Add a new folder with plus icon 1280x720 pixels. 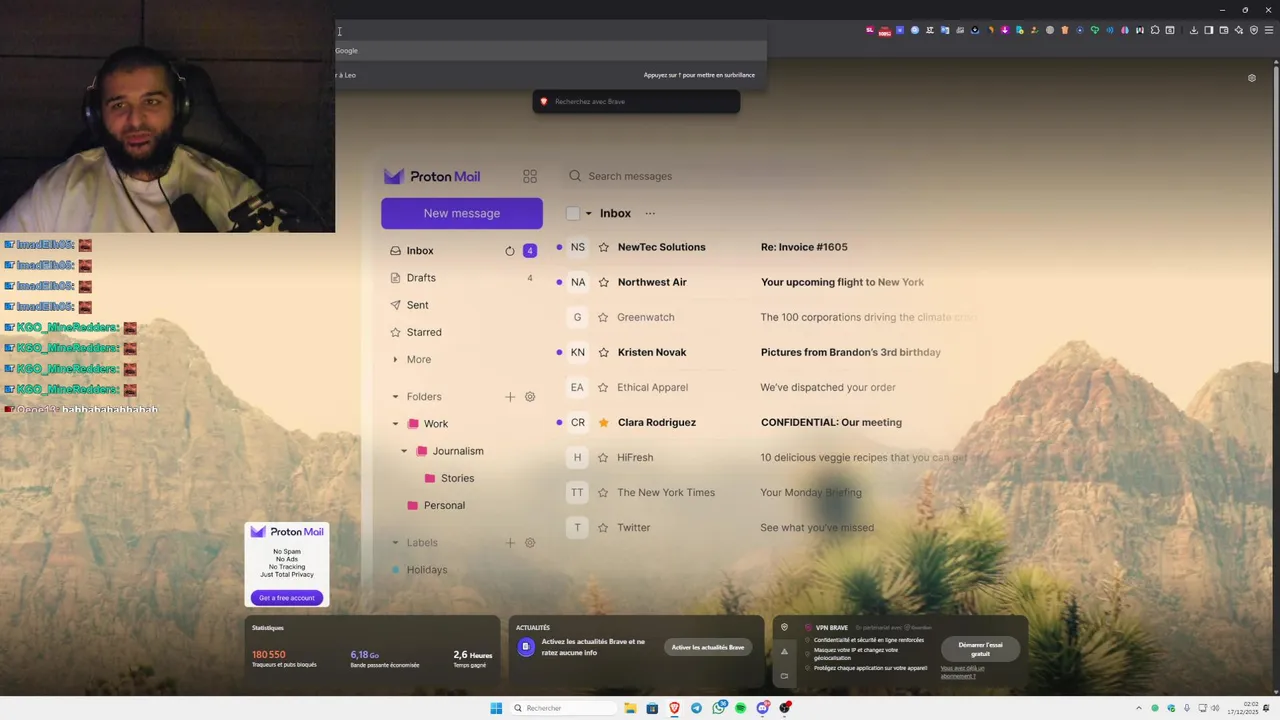point(510,397)
